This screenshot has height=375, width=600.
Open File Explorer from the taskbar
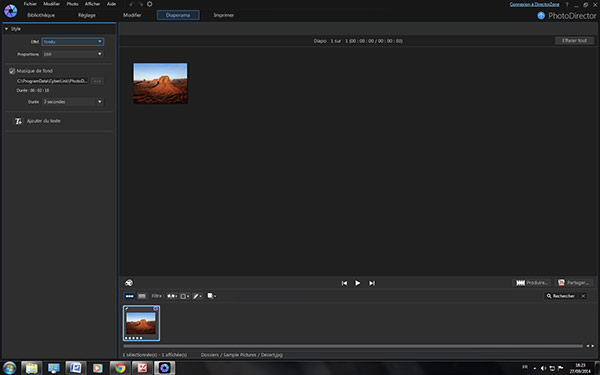[31, 368]
